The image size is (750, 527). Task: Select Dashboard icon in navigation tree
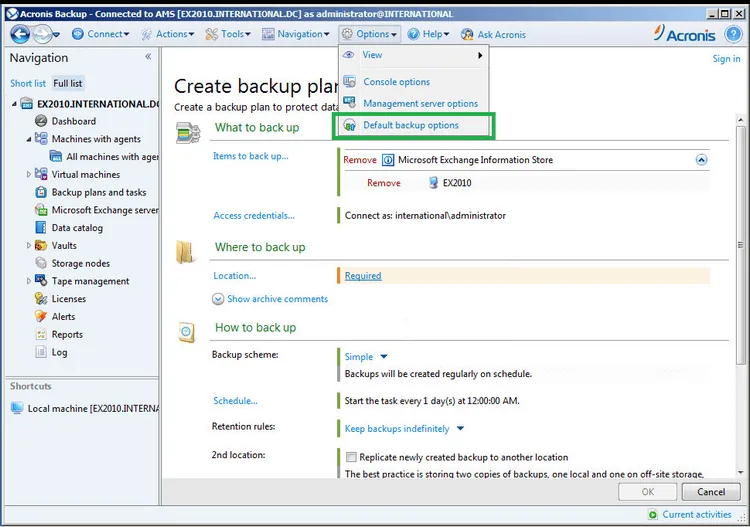(41, 121)
